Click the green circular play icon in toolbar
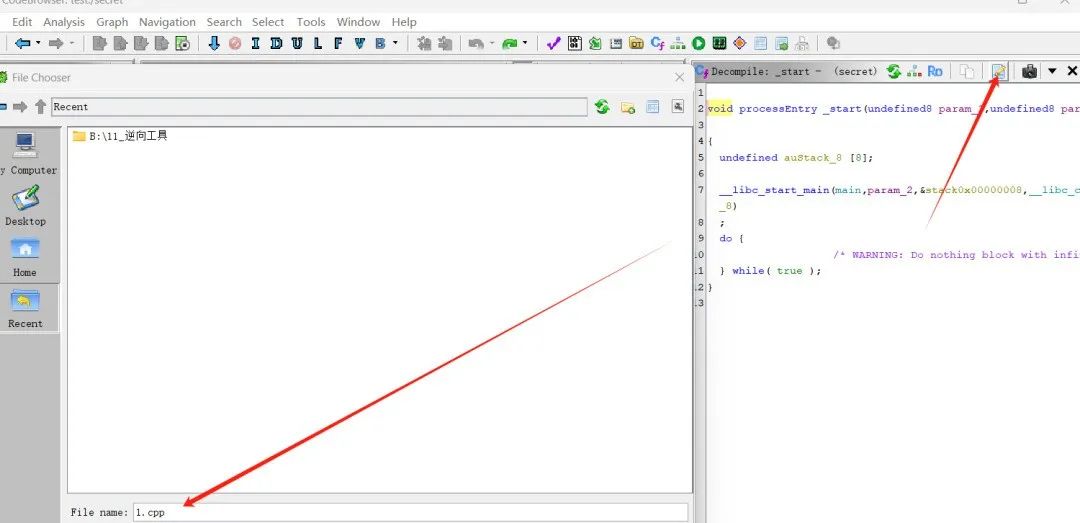The width and height of the screenshot is (1080, 523). 698,43
